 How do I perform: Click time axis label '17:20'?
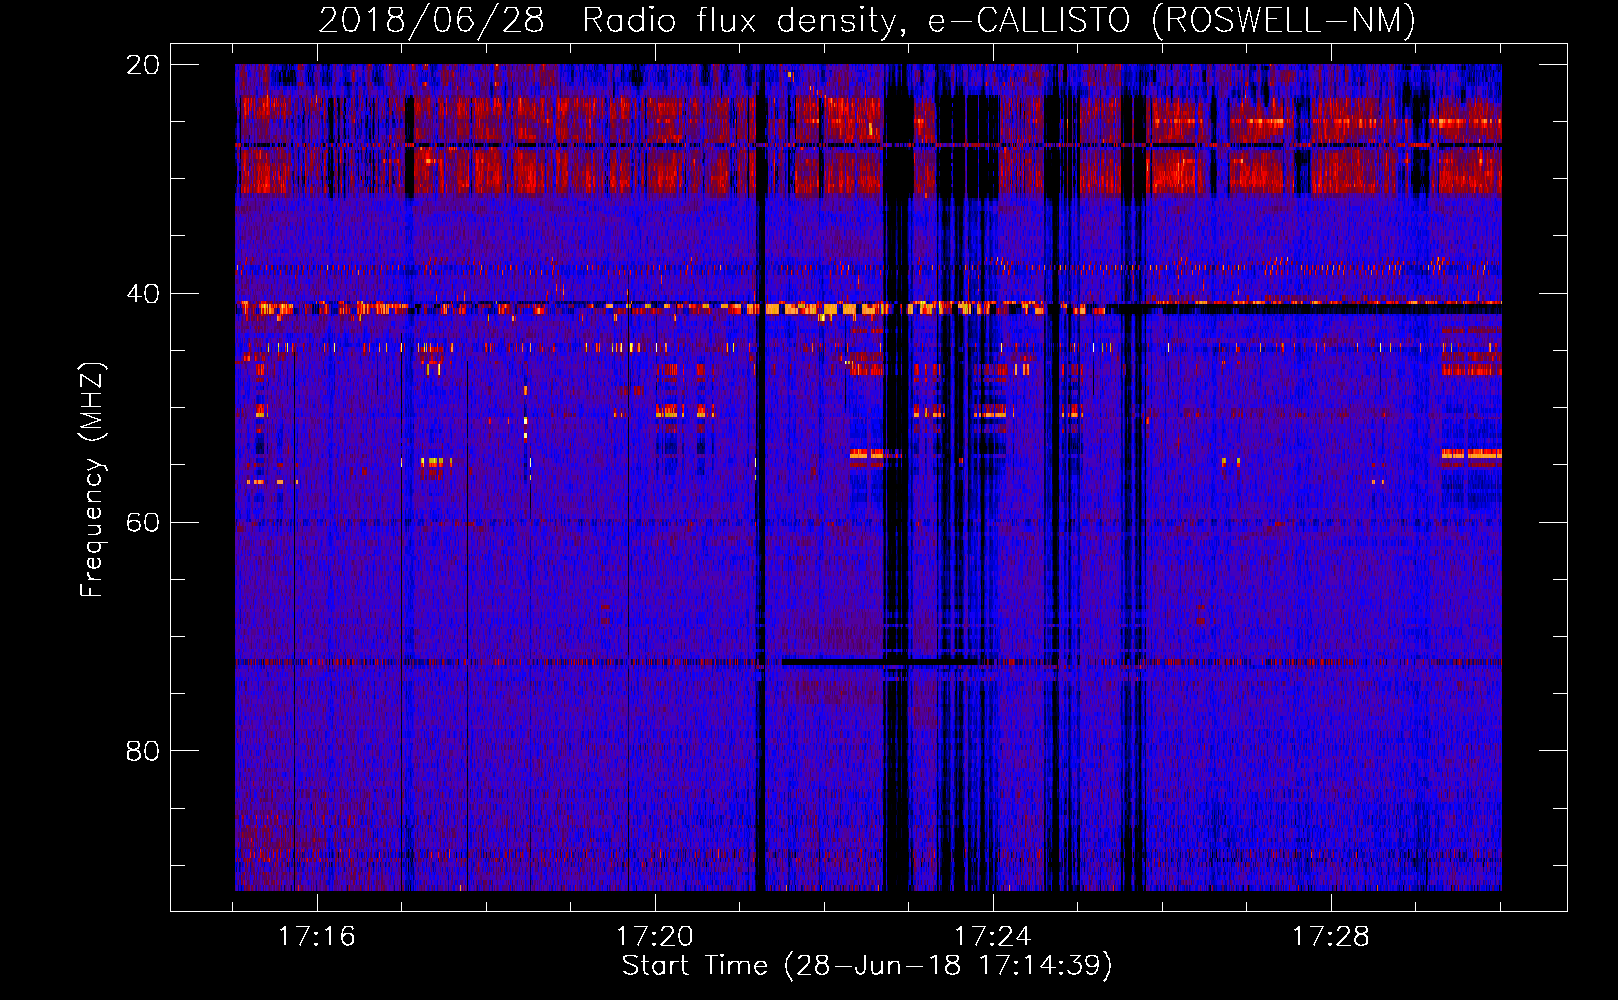655,937
